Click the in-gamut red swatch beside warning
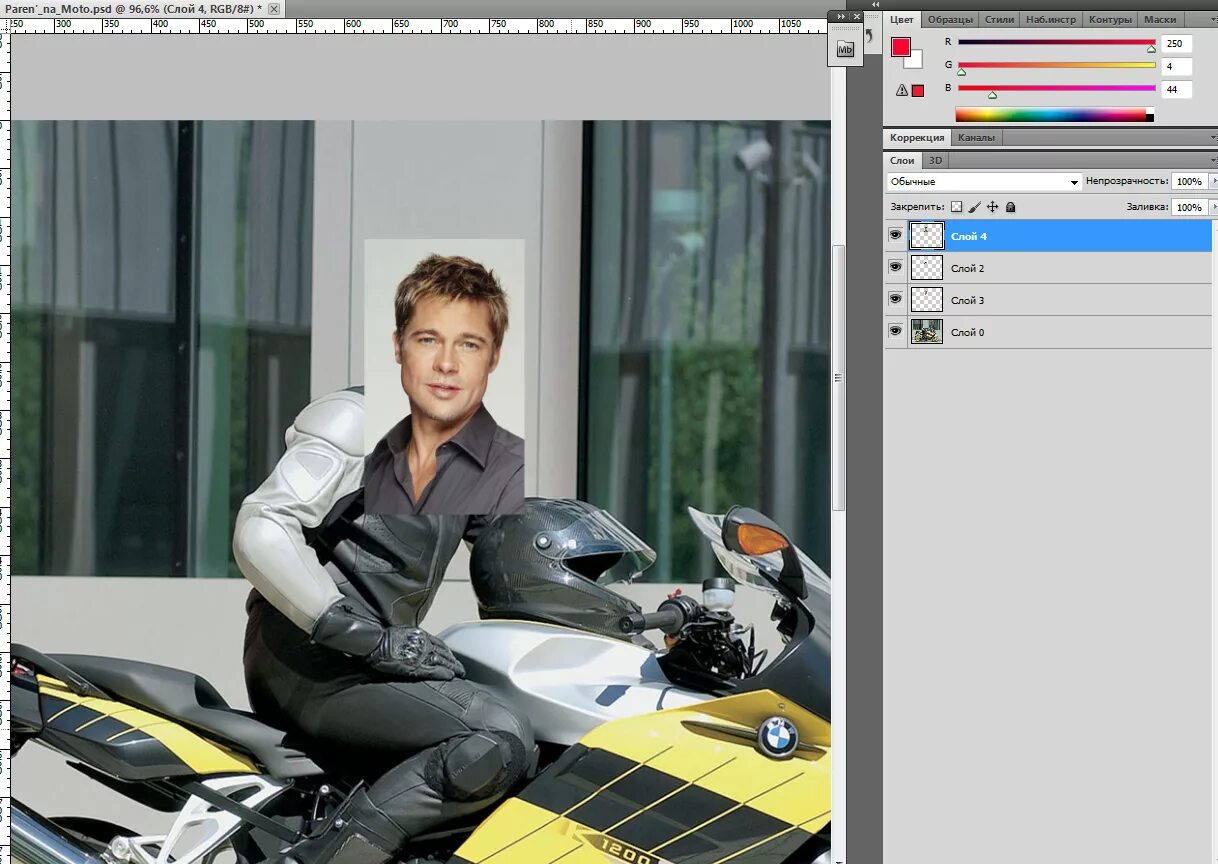This screenshot has width=1218, height=864. tap(918, 90)
